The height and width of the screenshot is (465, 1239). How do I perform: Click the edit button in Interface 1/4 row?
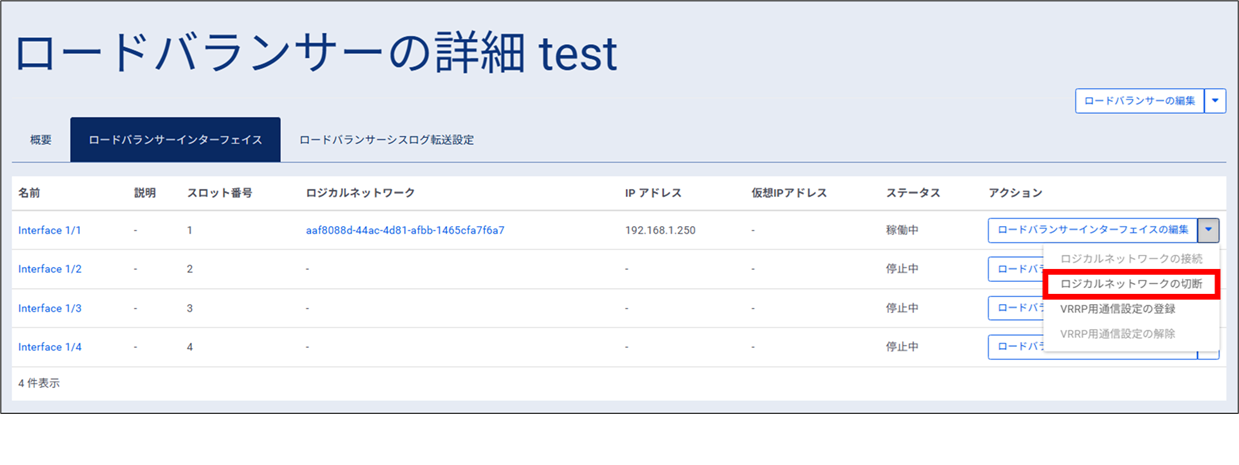point(1015,347)
